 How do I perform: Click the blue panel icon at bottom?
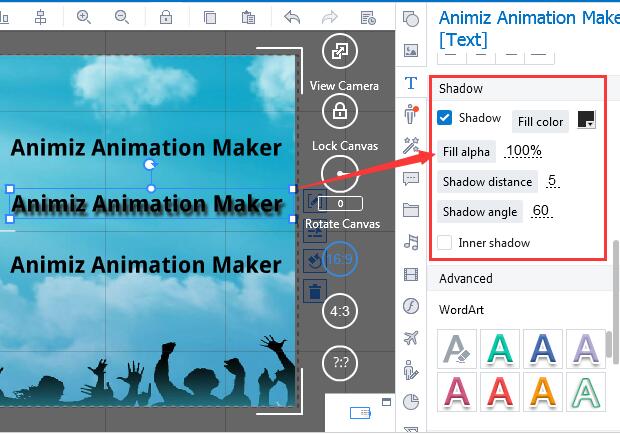coord(360,413)
